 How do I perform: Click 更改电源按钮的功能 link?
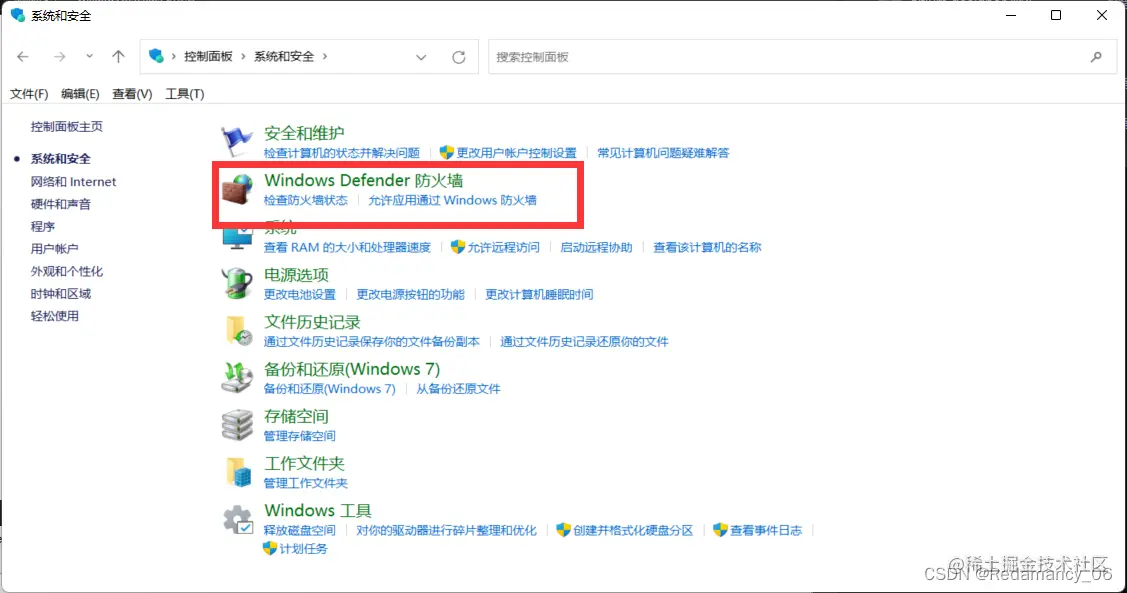click(410, 295)
